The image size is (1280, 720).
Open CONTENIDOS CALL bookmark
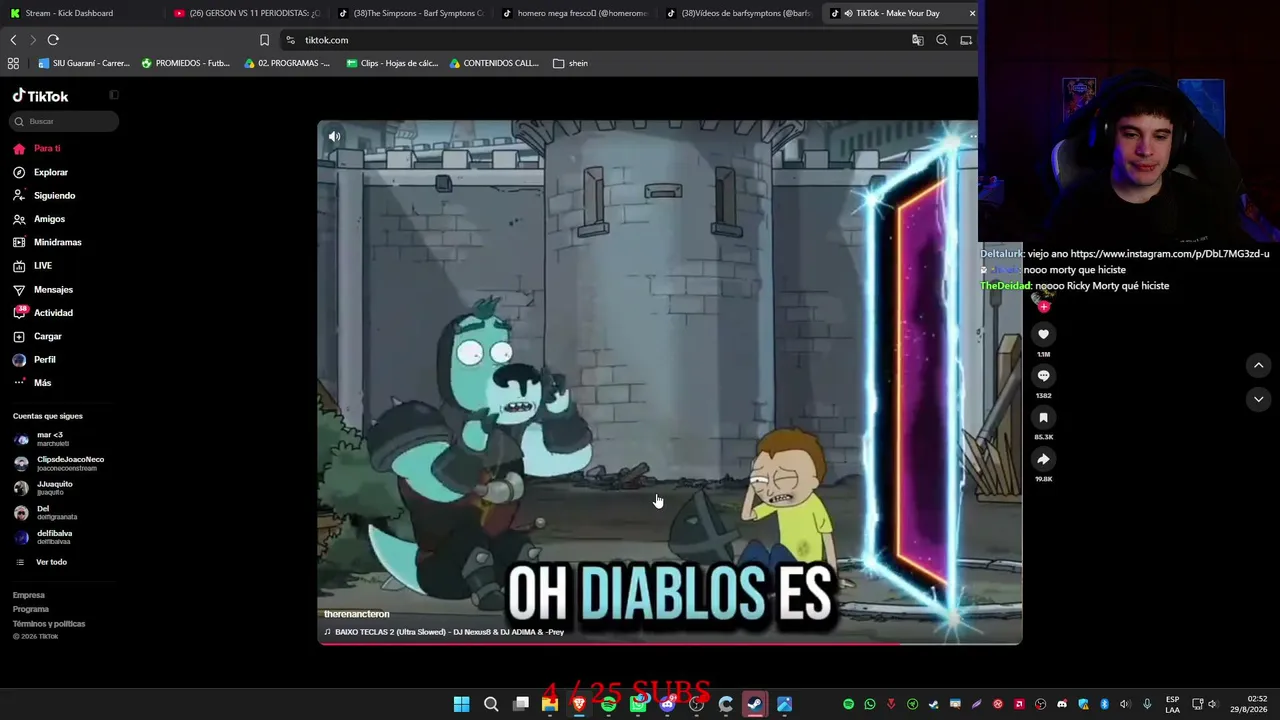494,63
